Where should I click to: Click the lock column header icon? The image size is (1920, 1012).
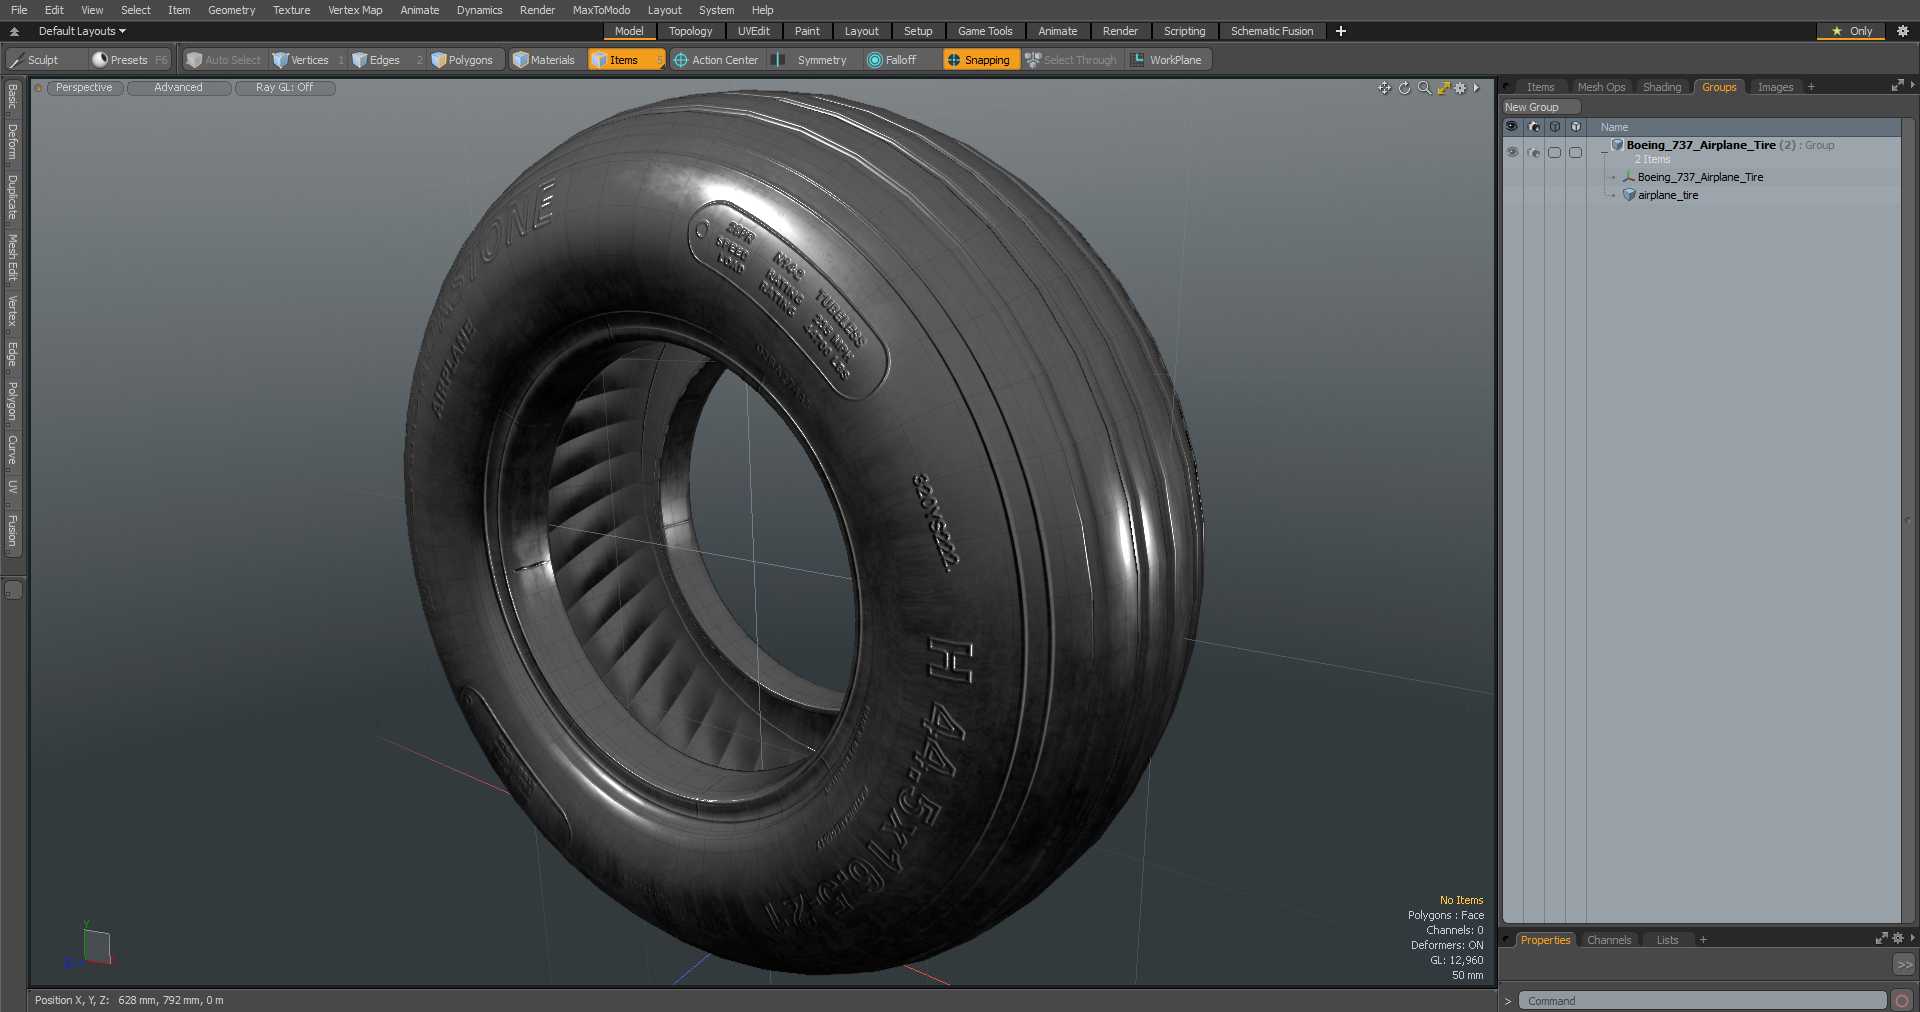[1554, 127]
